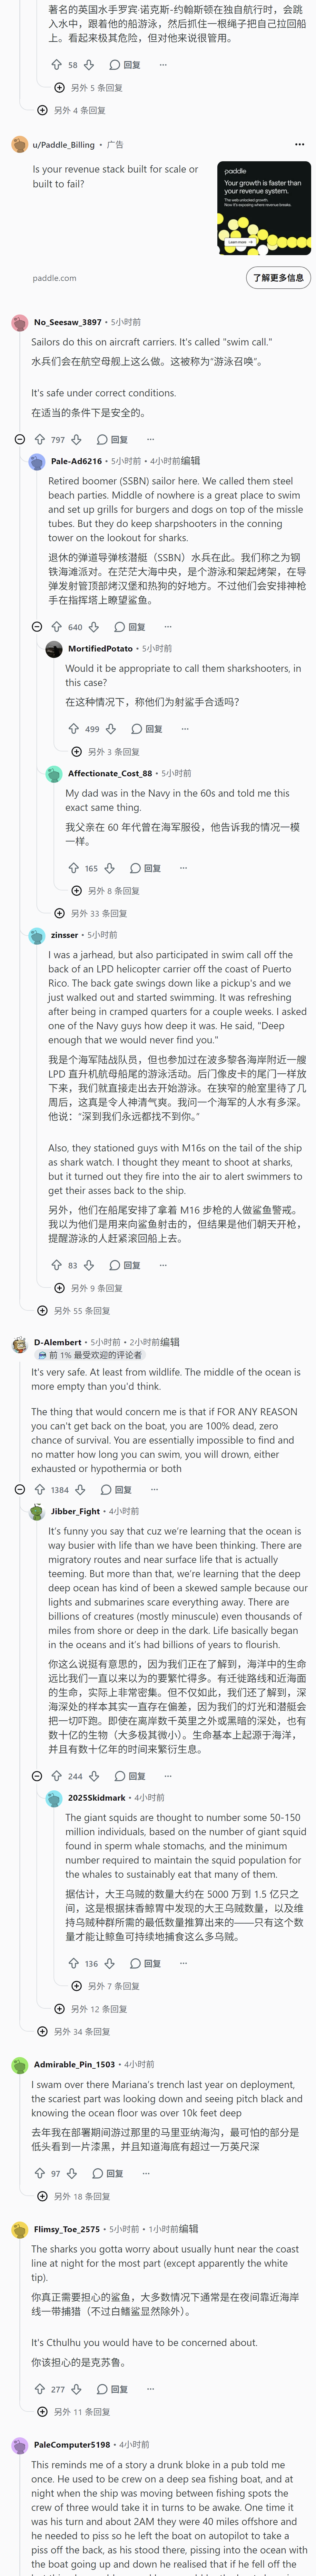Viewport: 316px width, 2576px height.
Task: Collapse Jibber_Fight's reply thread
Action: coord(37,1776)
